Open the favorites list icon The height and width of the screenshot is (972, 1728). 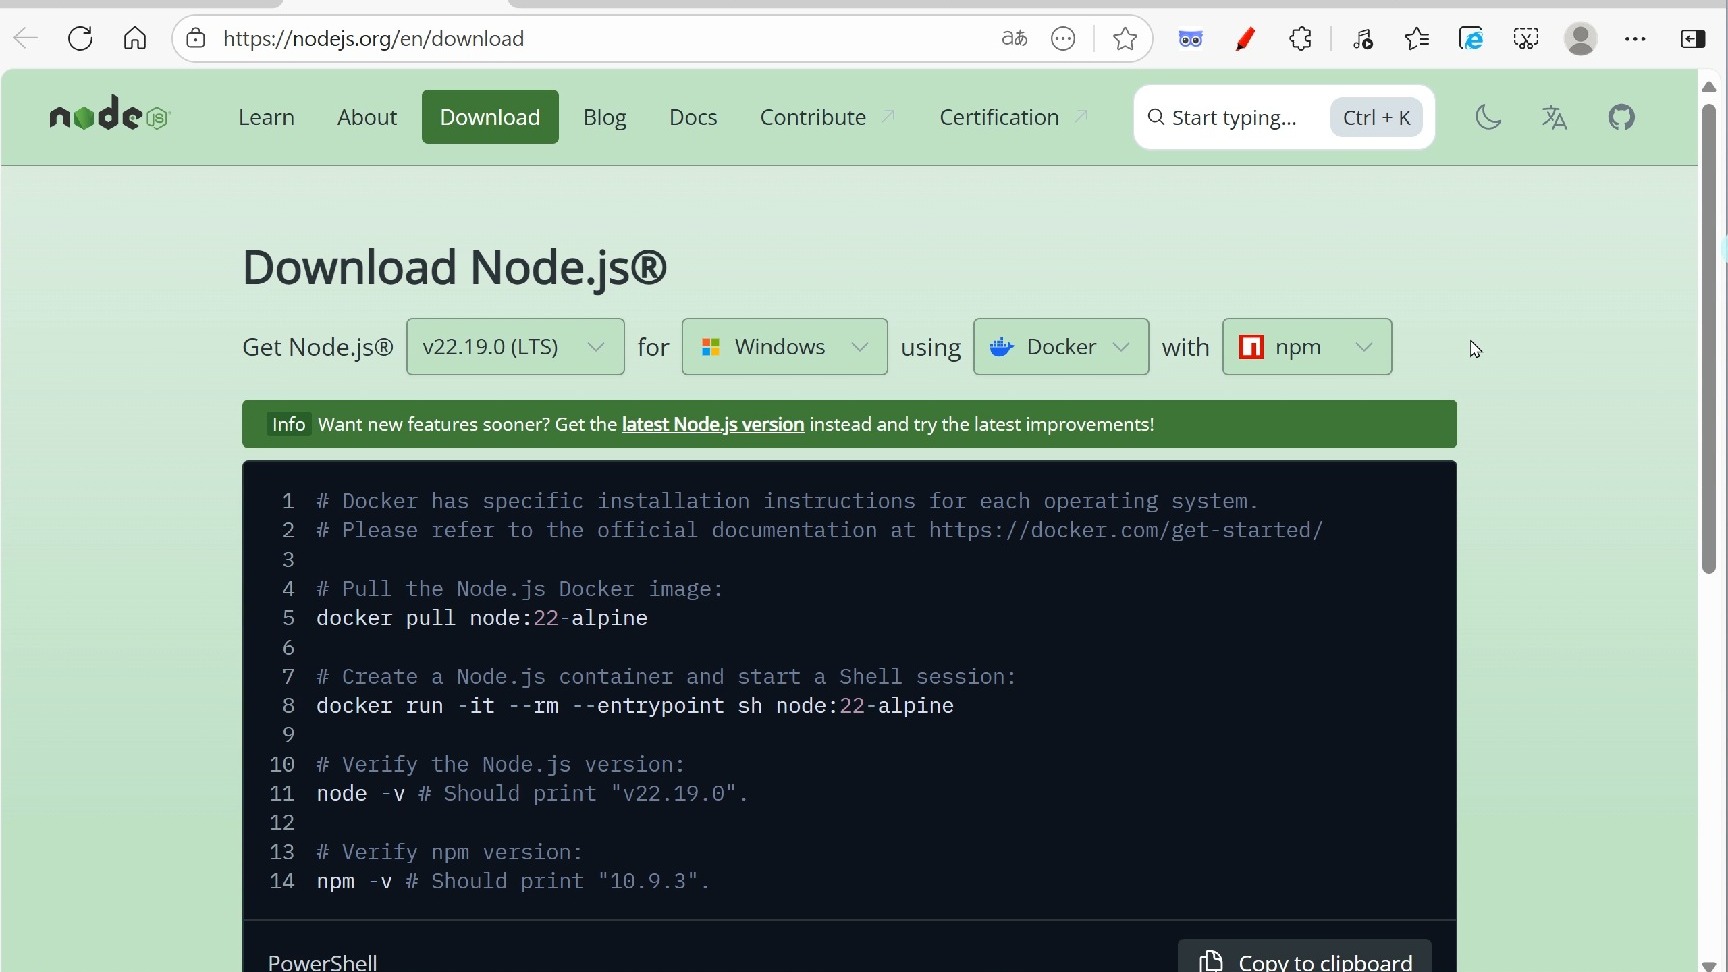[x=1416, y=39]
